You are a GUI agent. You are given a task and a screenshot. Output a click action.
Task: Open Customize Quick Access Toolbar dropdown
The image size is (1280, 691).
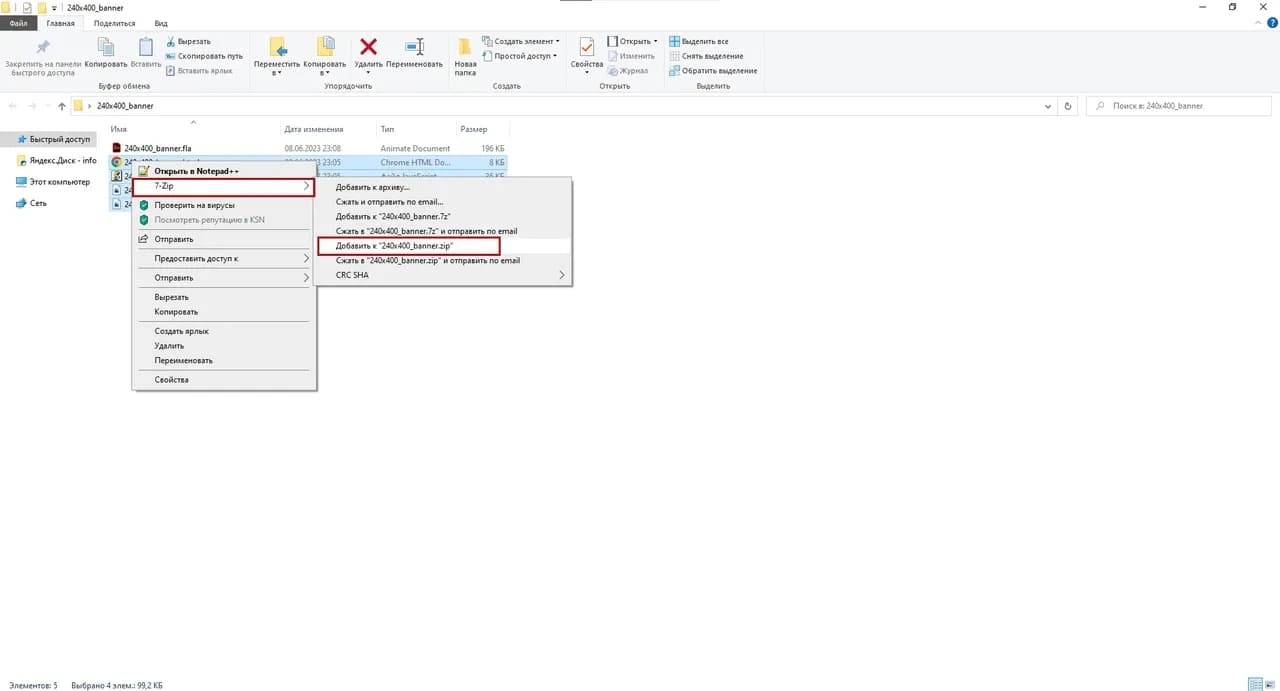(x=54, y=8)
